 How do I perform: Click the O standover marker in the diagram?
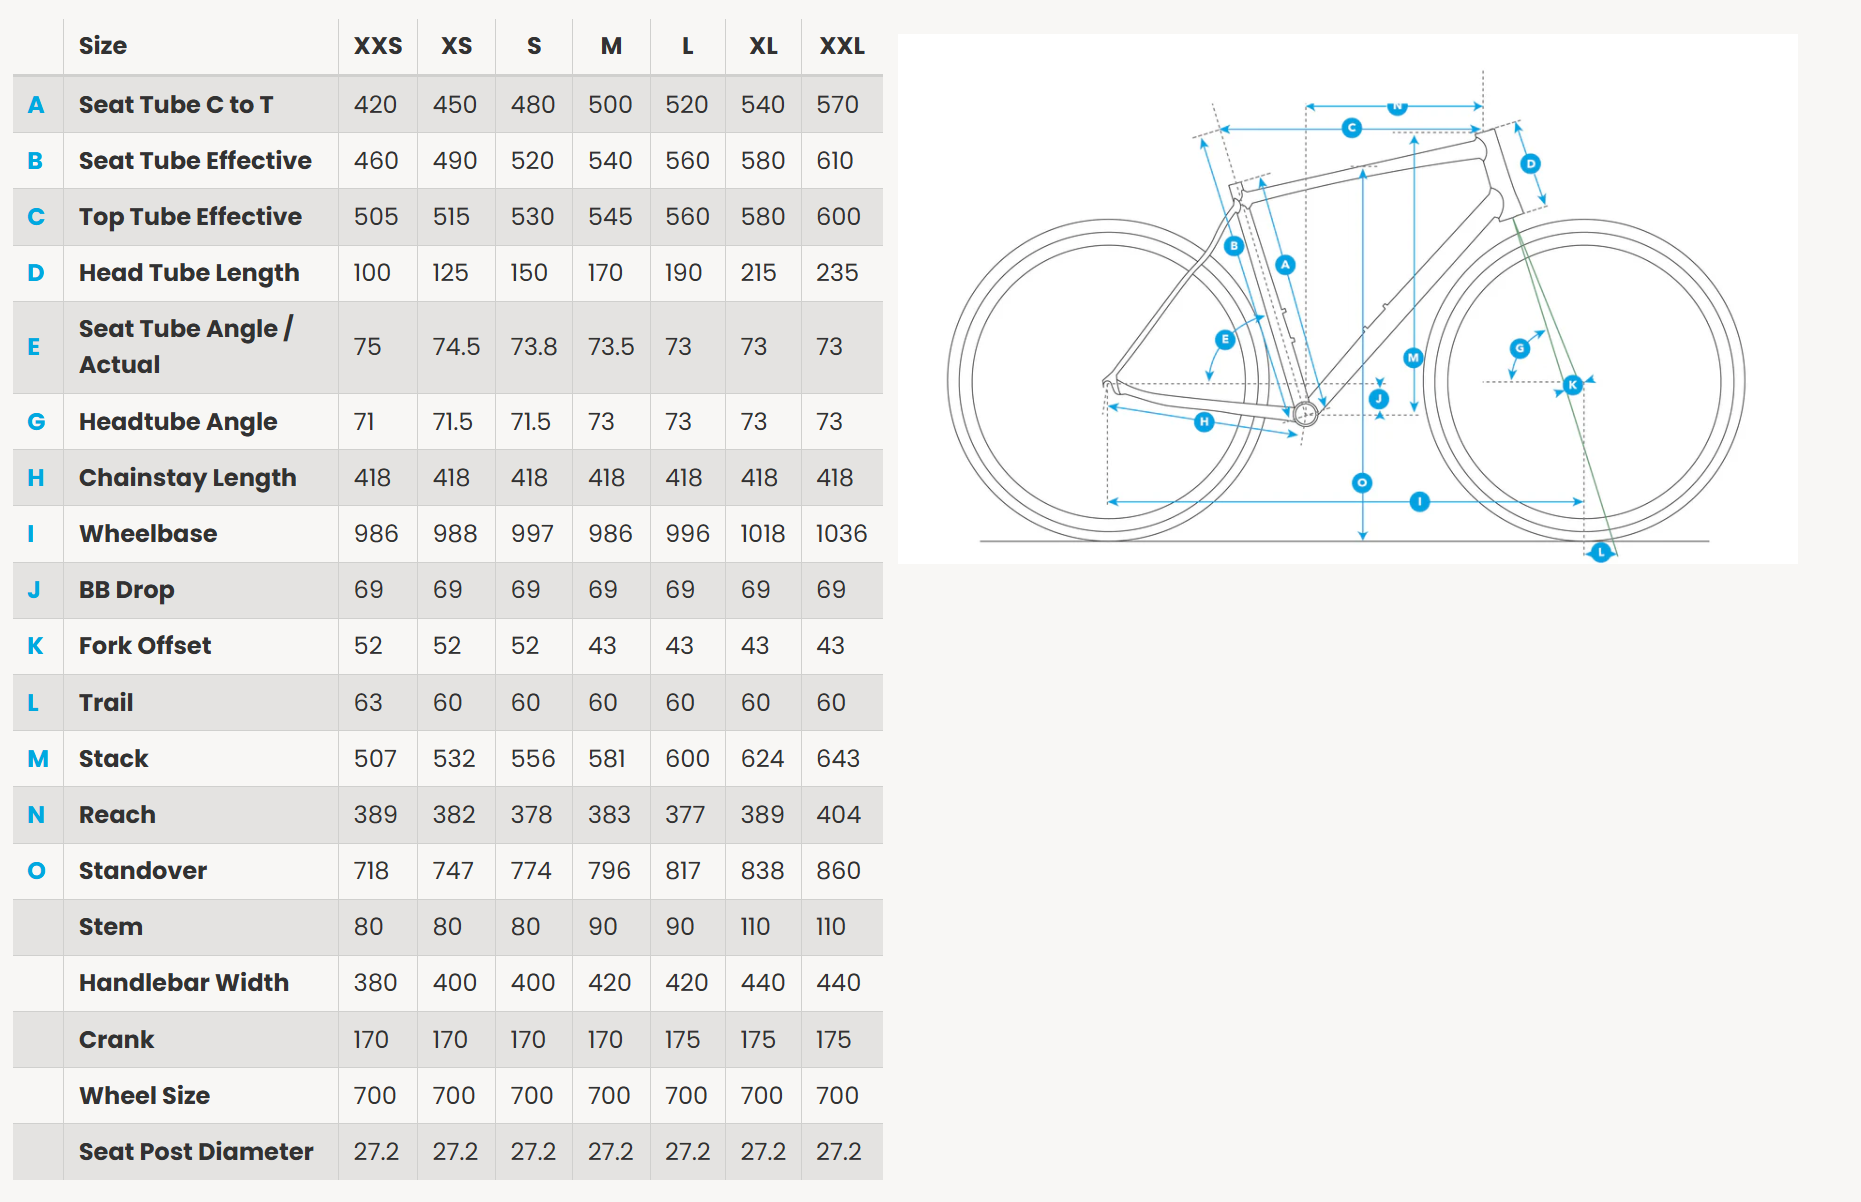click(x=1361, y=483)
